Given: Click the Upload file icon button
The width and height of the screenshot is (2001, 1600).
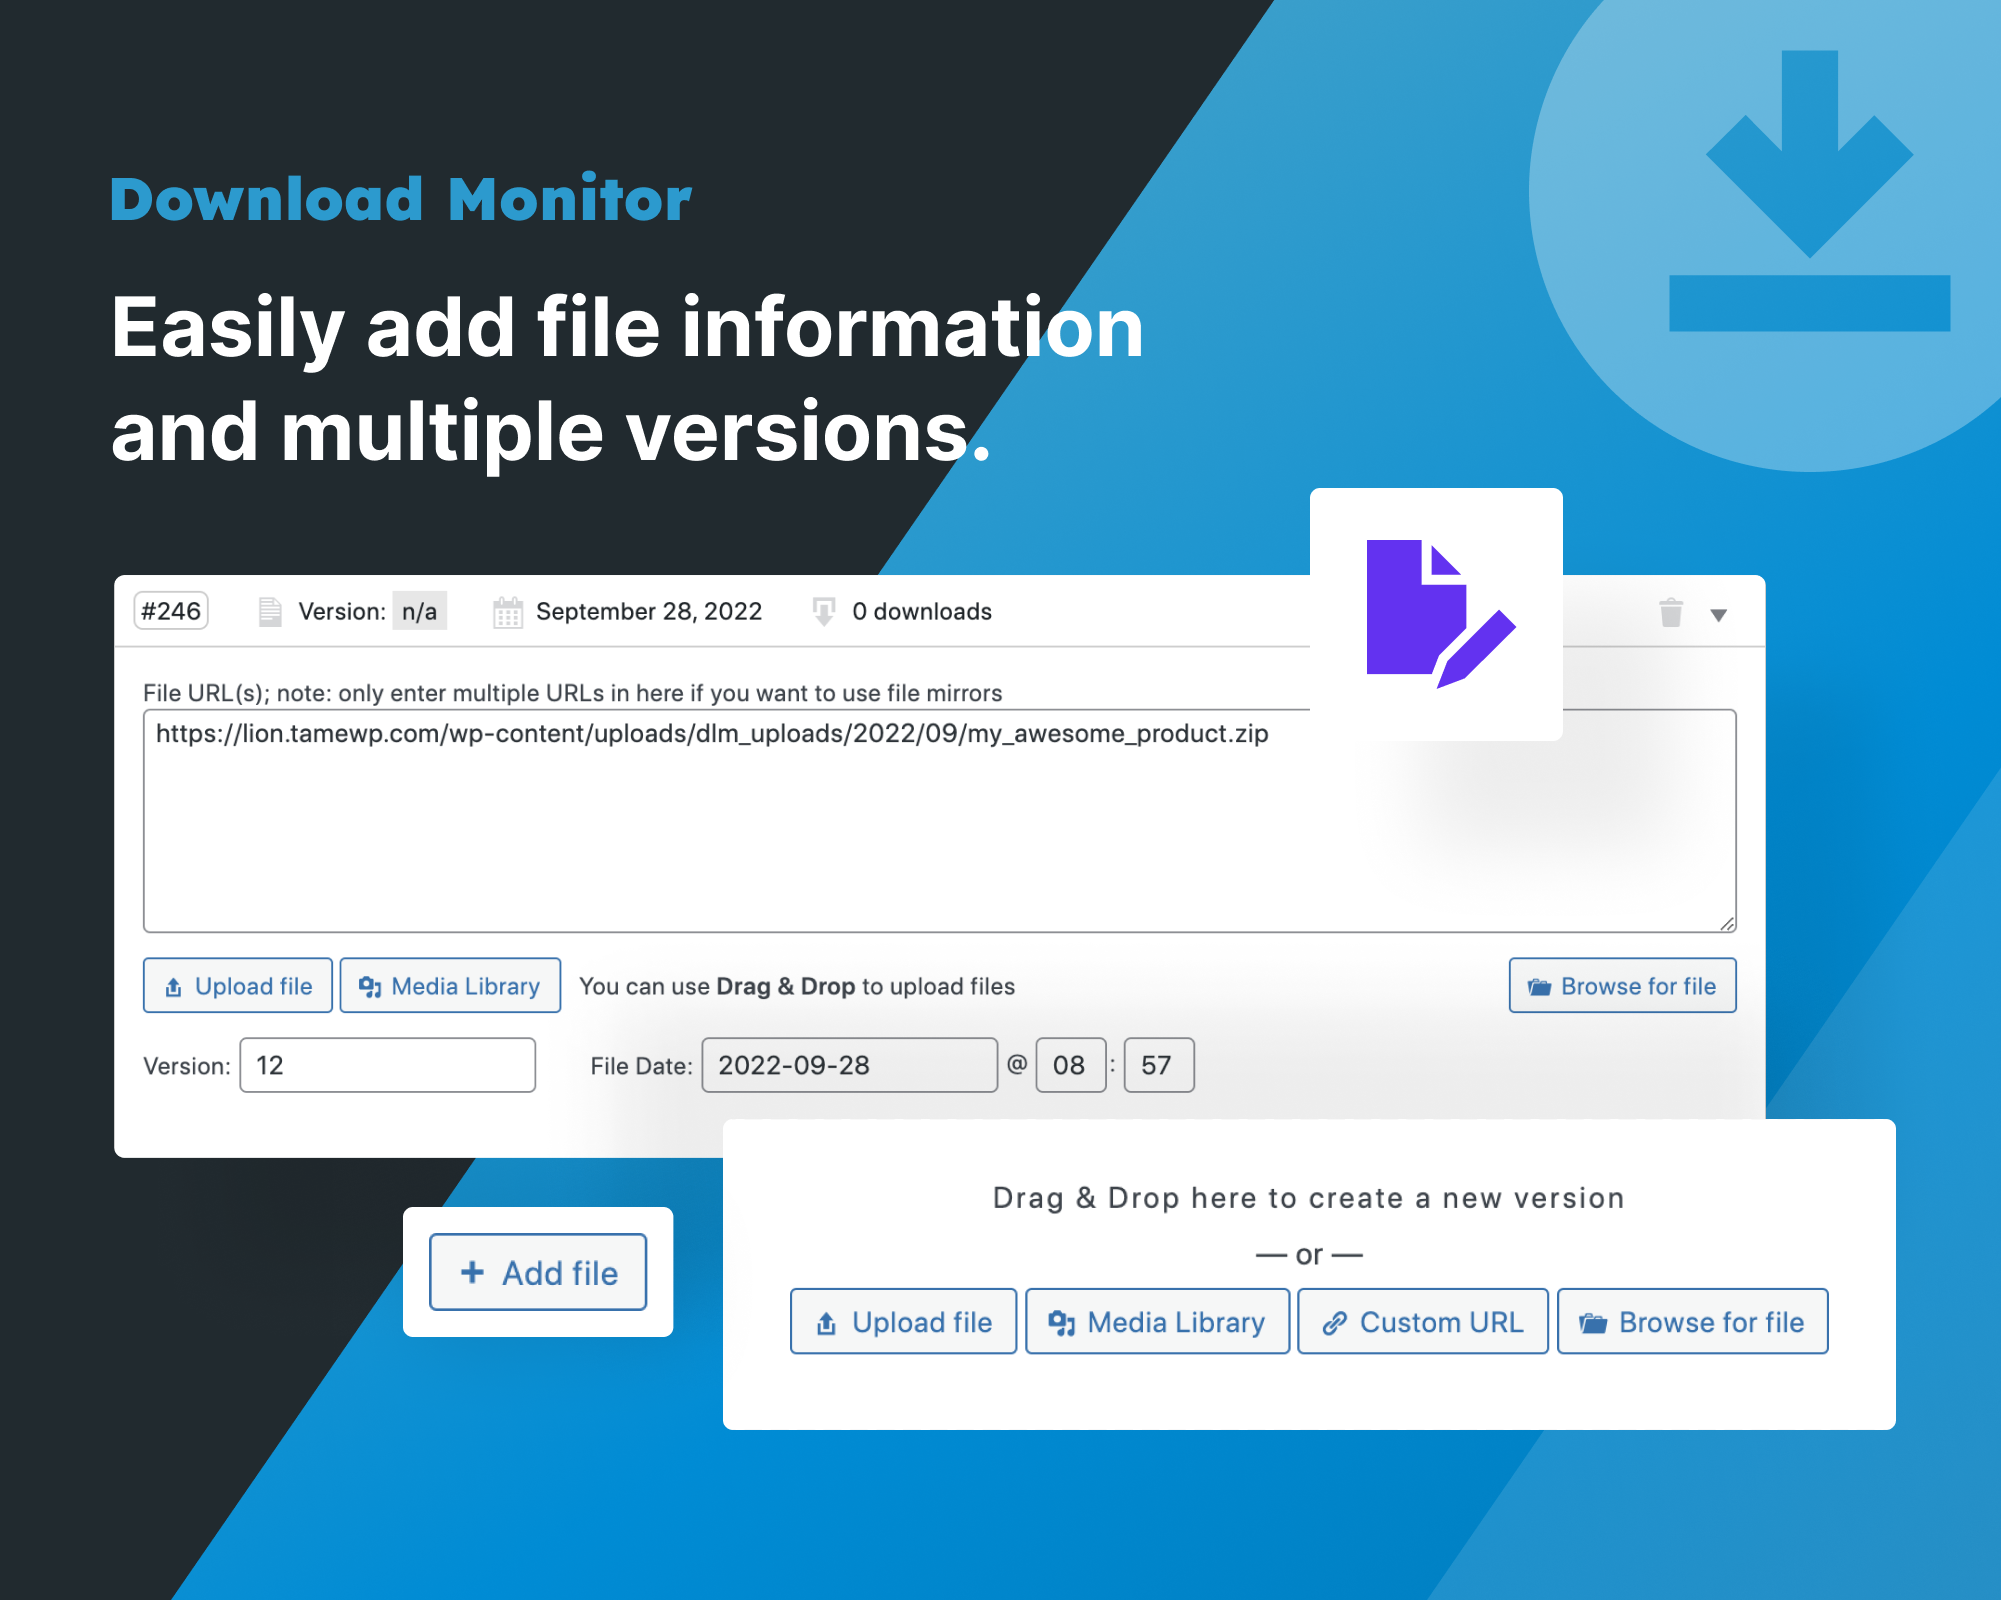Looking at the screenshot, I should coord(235,984).
